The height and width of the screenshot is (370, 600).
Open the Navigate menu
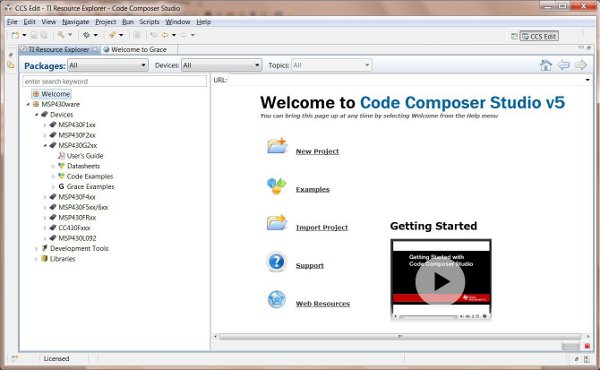[75, 22]
